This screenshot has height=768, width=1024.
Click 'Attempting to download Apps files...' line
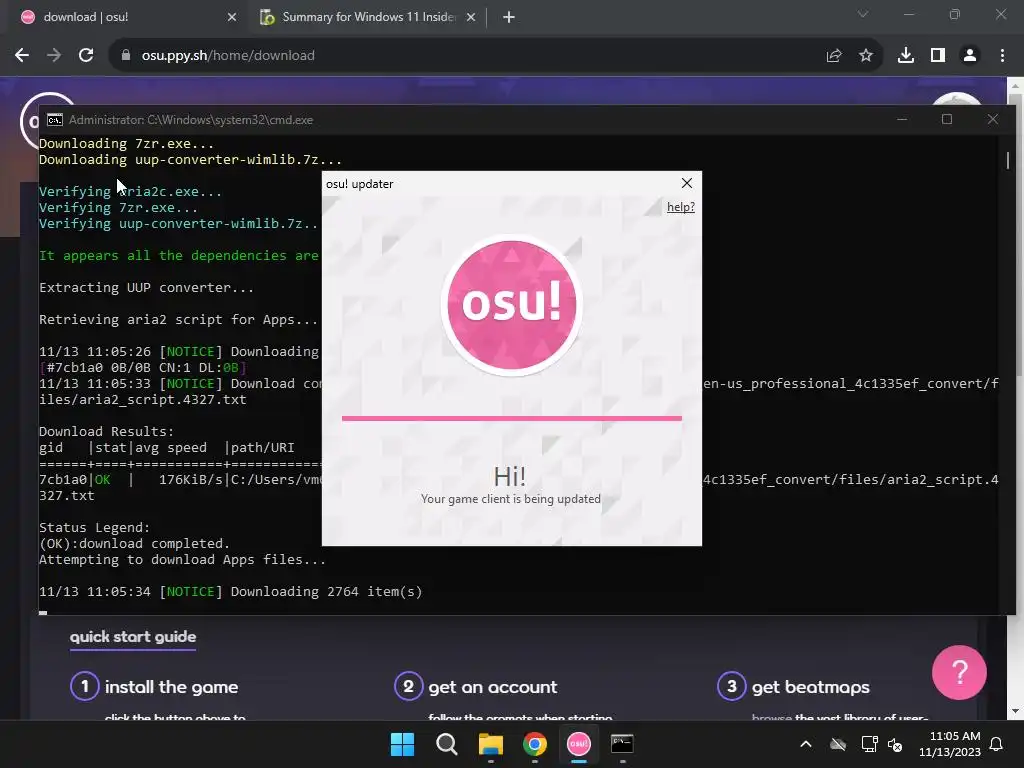(x=182, y=560)
